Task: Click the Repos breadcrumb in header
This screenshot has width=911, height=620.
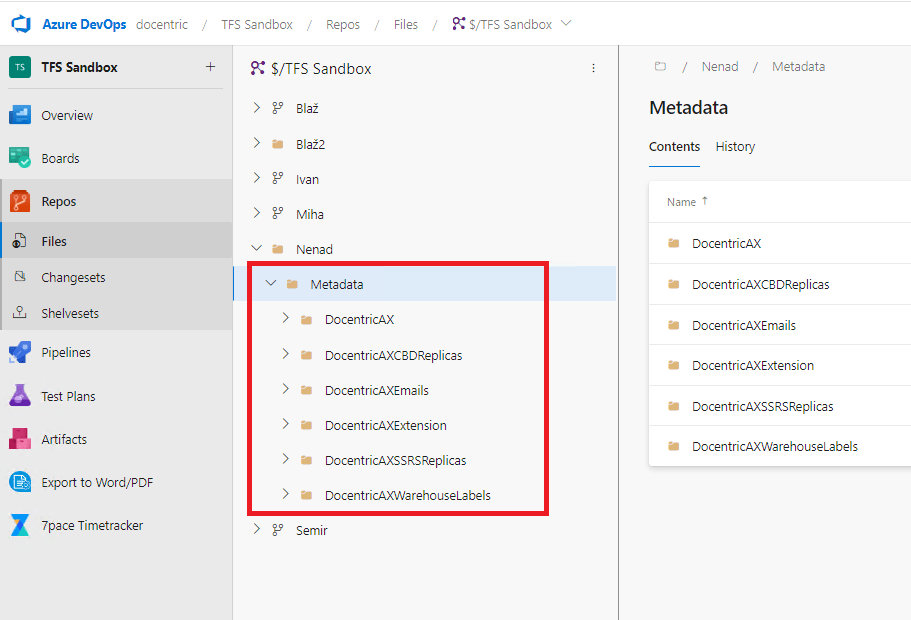Action: [x=343, y=24]
